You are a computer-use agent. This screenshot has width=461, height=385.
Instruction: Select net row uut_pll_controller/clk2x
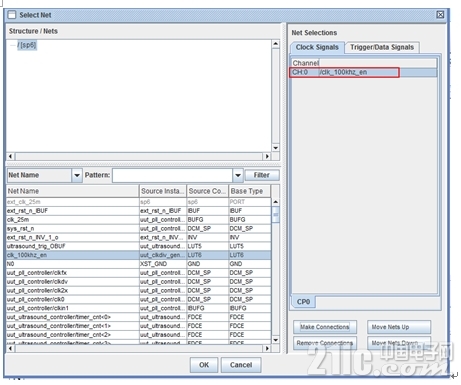tap(138, 291)
